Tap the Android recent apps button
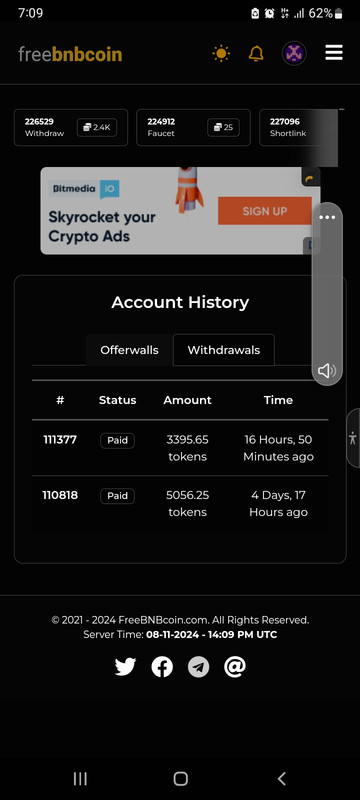The image size is (360, 800). point(80,779)
